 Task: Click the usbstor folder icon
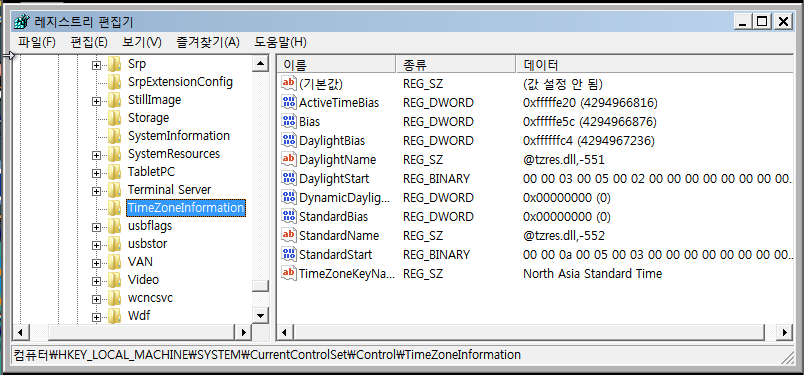point(114,244)
